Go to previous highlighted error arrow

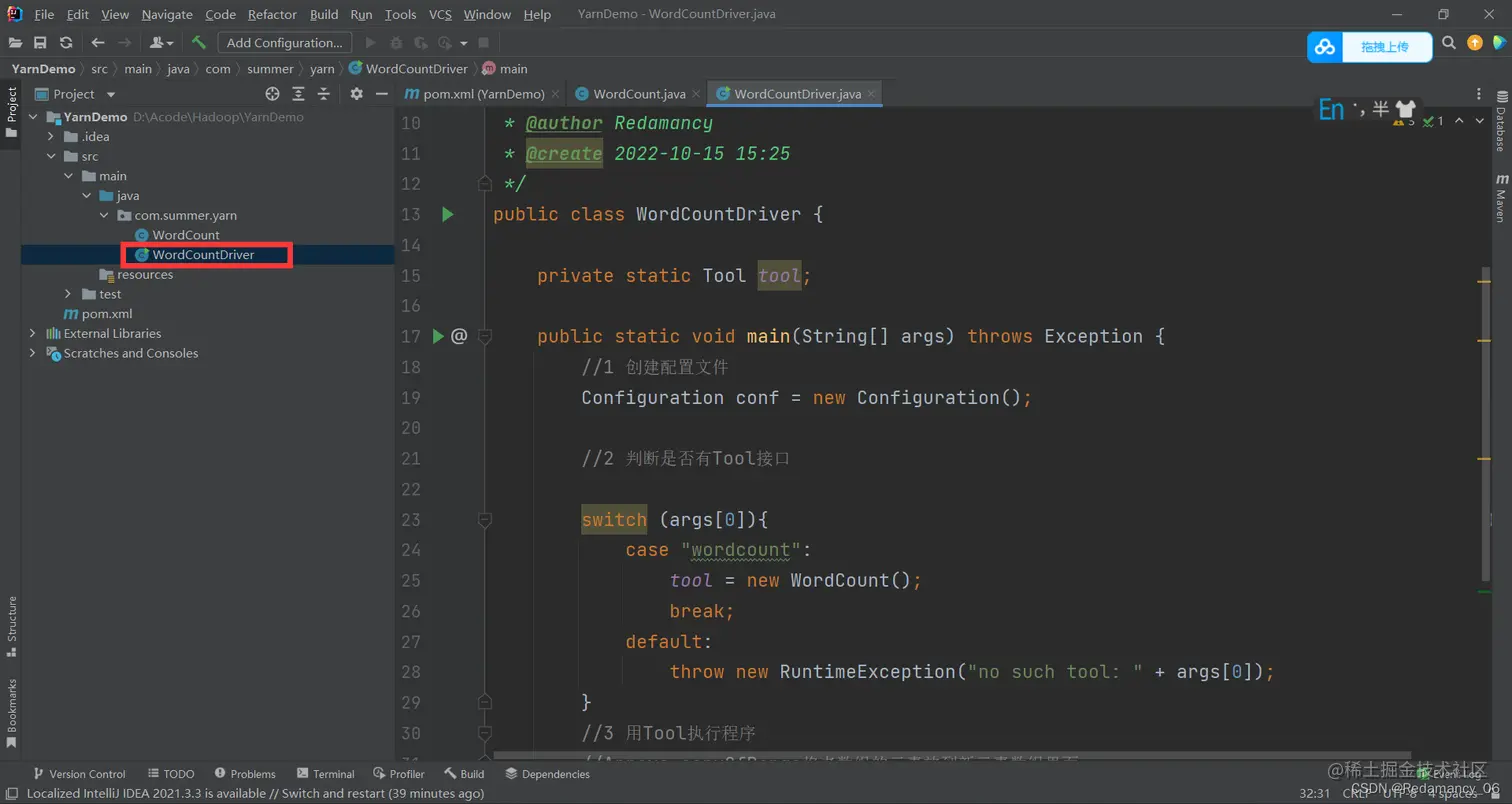(x=1459, y=121)
